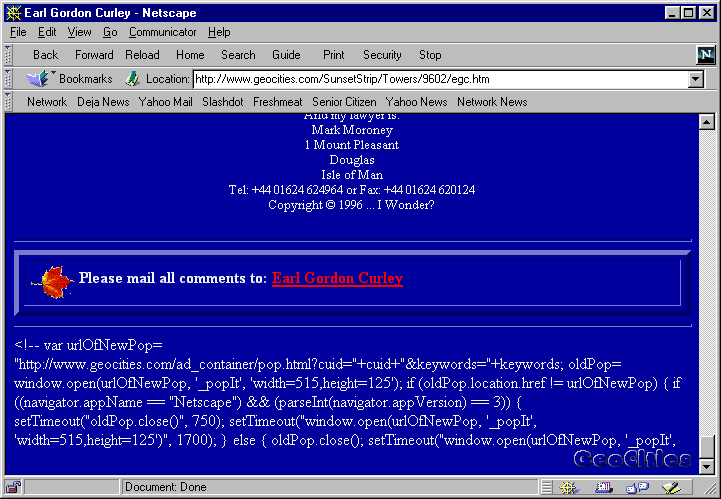The height and width of the screenshot is (499, 721).
Task: Open the Mailbox icon in the component bar
Action: click(602, 487)
